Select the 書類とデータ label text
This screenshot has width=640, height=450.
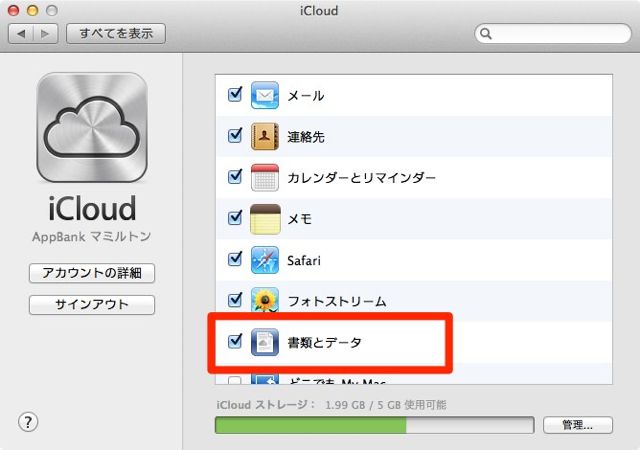click(x=324, y=343)
